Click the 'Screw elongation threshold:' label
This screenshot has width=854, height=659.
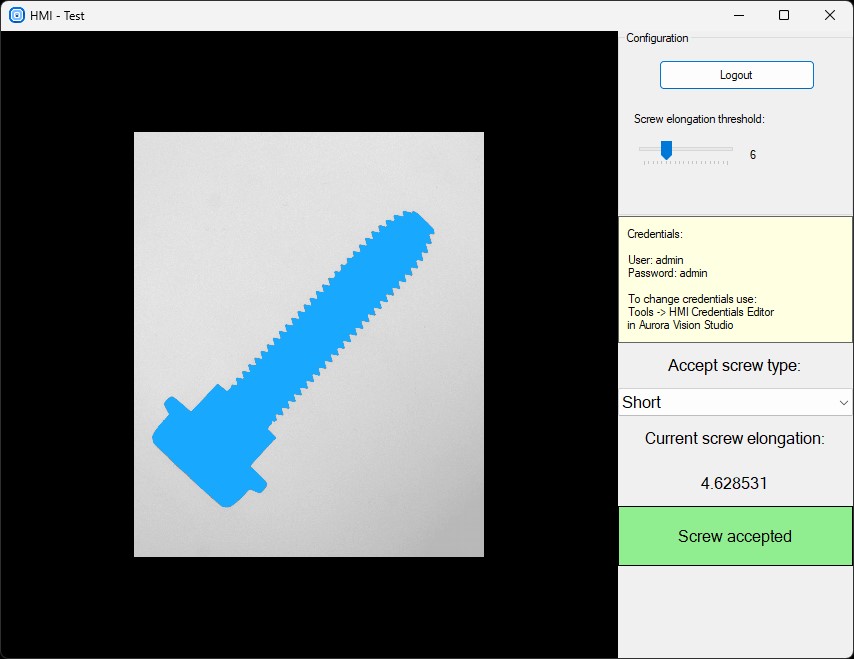click(x=699, y=119)
